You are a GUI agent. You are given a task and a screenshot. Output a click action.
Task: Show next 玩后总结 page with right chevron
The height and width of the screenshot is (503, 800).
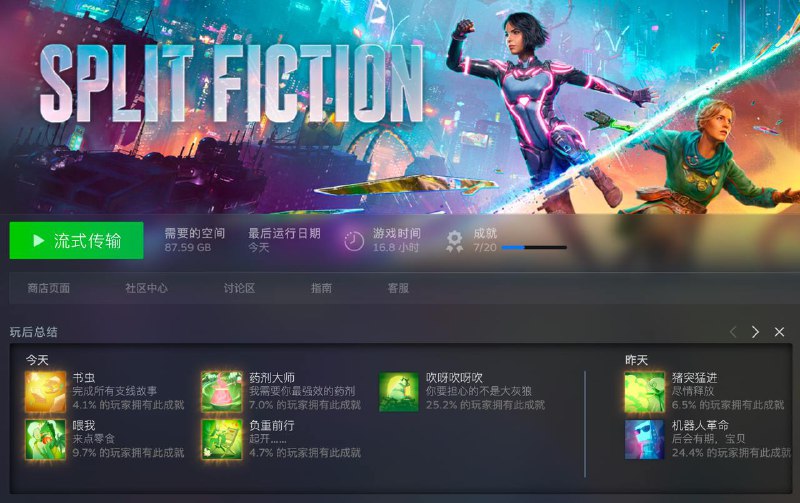[755, 332]
